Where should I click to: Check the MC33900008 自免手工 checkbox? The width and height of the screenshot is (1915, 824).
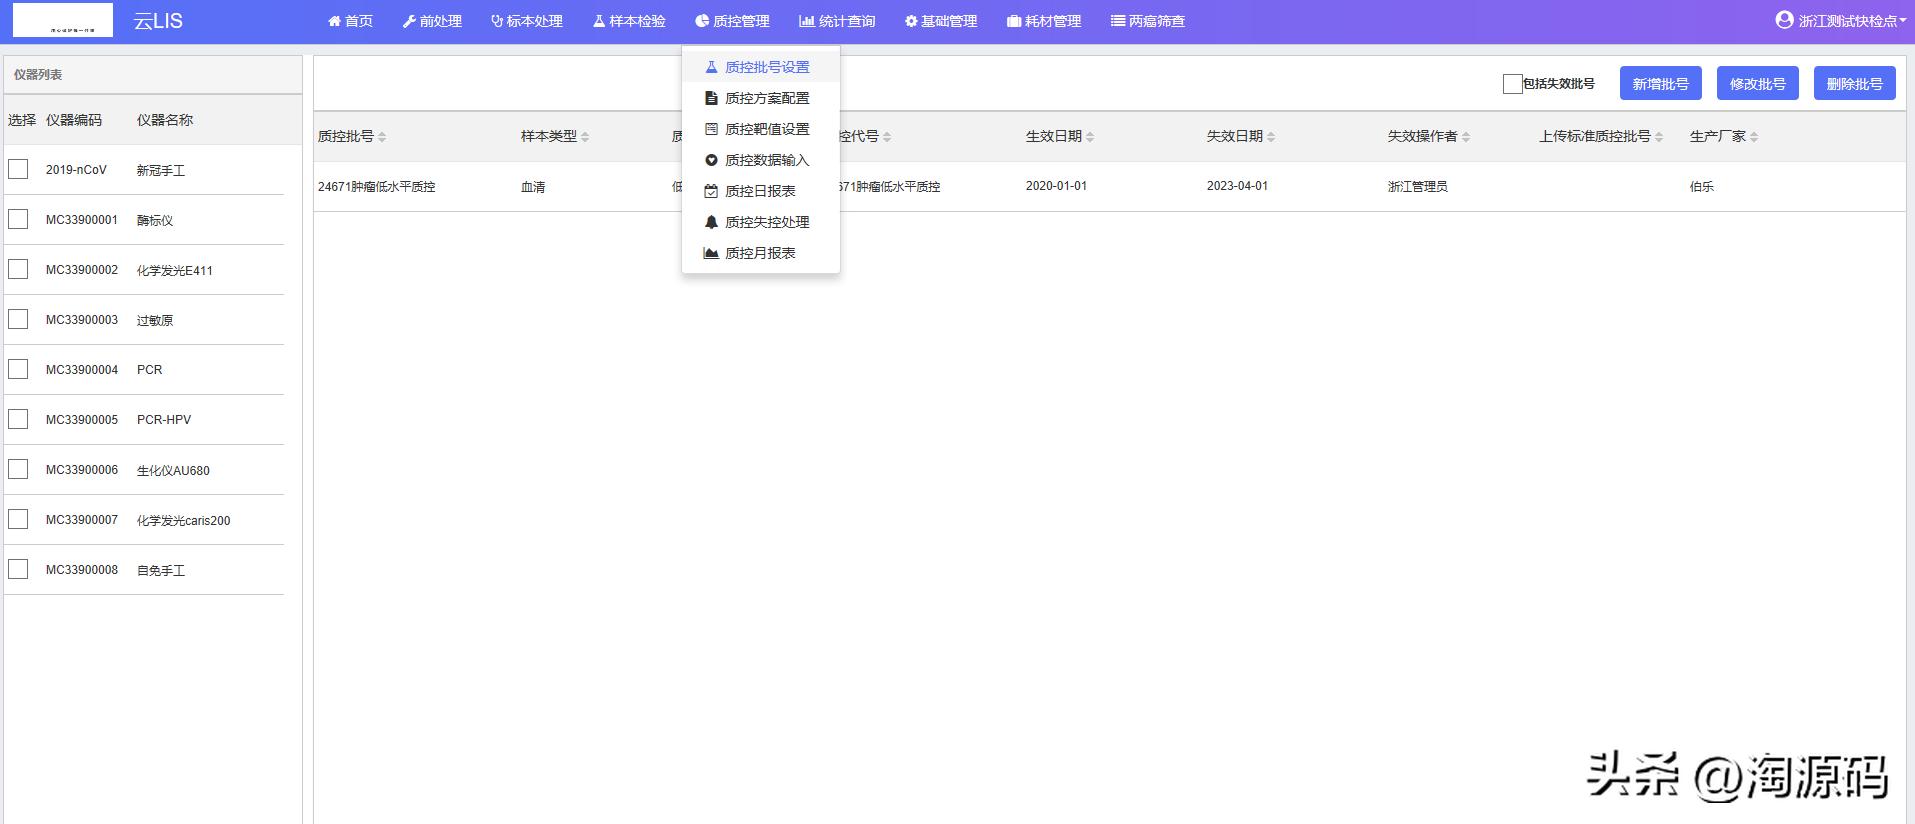pyautogui.click(x=18, y=569)
